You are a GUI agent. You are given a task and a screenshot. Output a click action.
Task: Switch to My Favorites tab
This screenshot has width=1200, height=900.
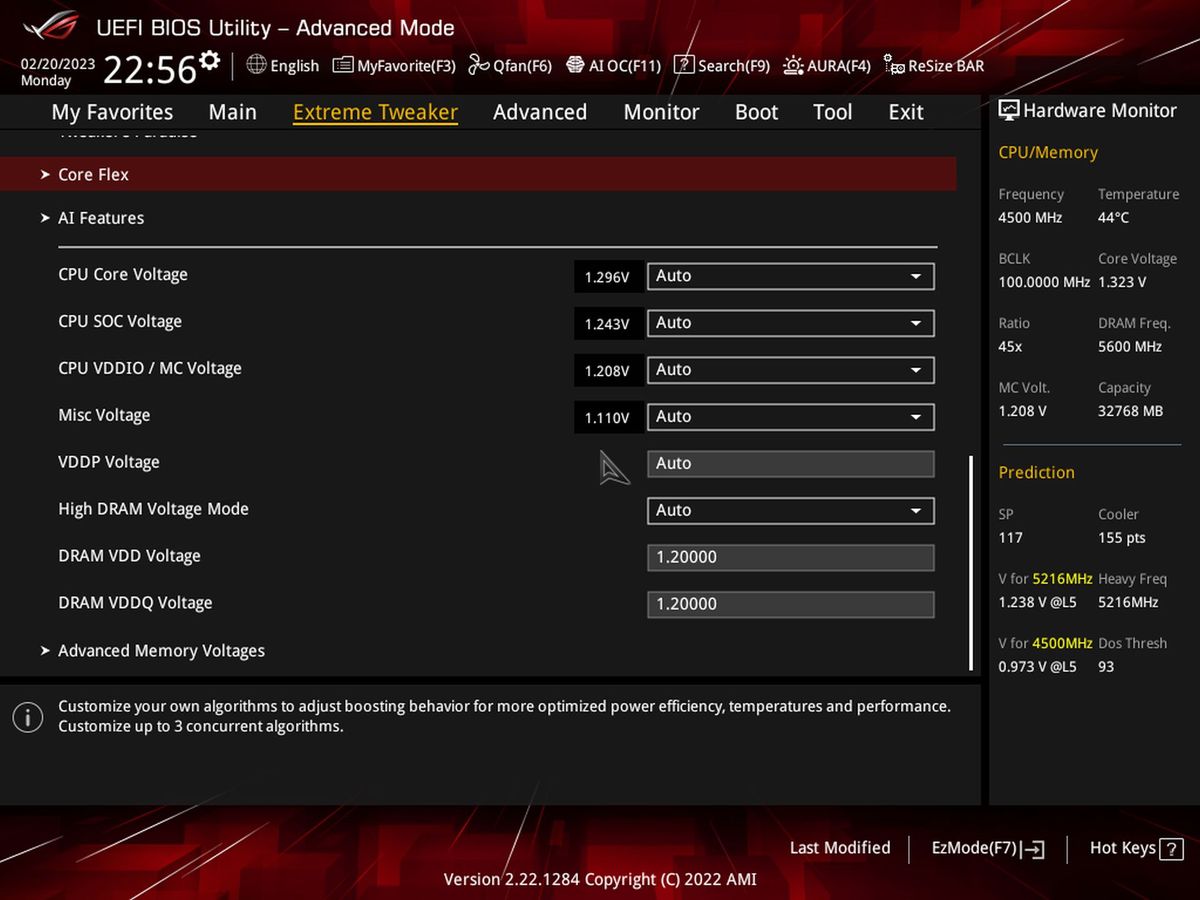(112, 112)
